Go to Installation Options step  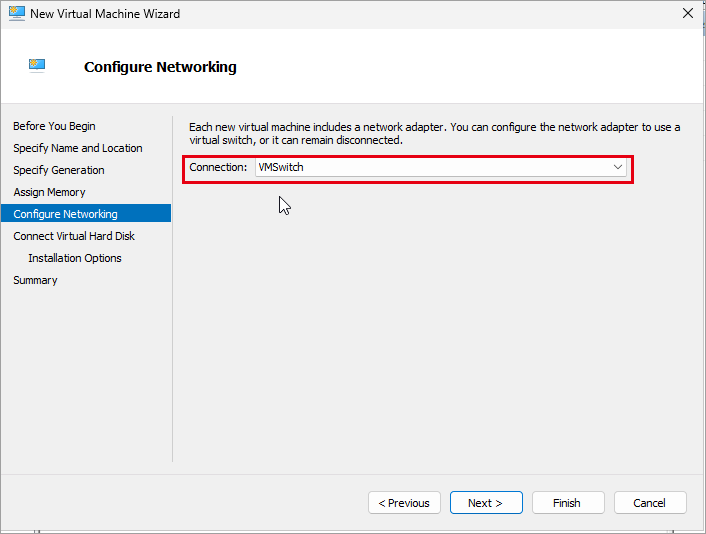(x=75, y=258)
